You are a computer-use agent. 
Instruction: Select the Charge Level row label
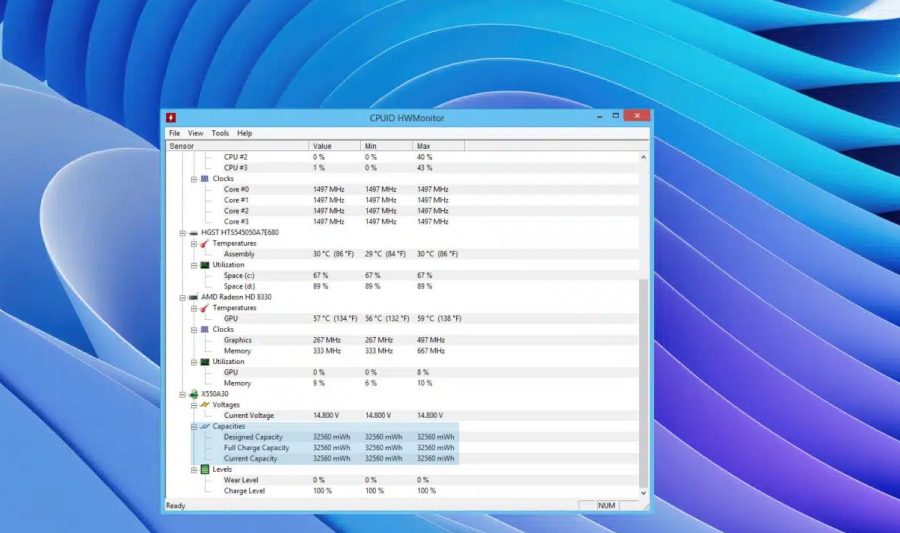point(244,491)
